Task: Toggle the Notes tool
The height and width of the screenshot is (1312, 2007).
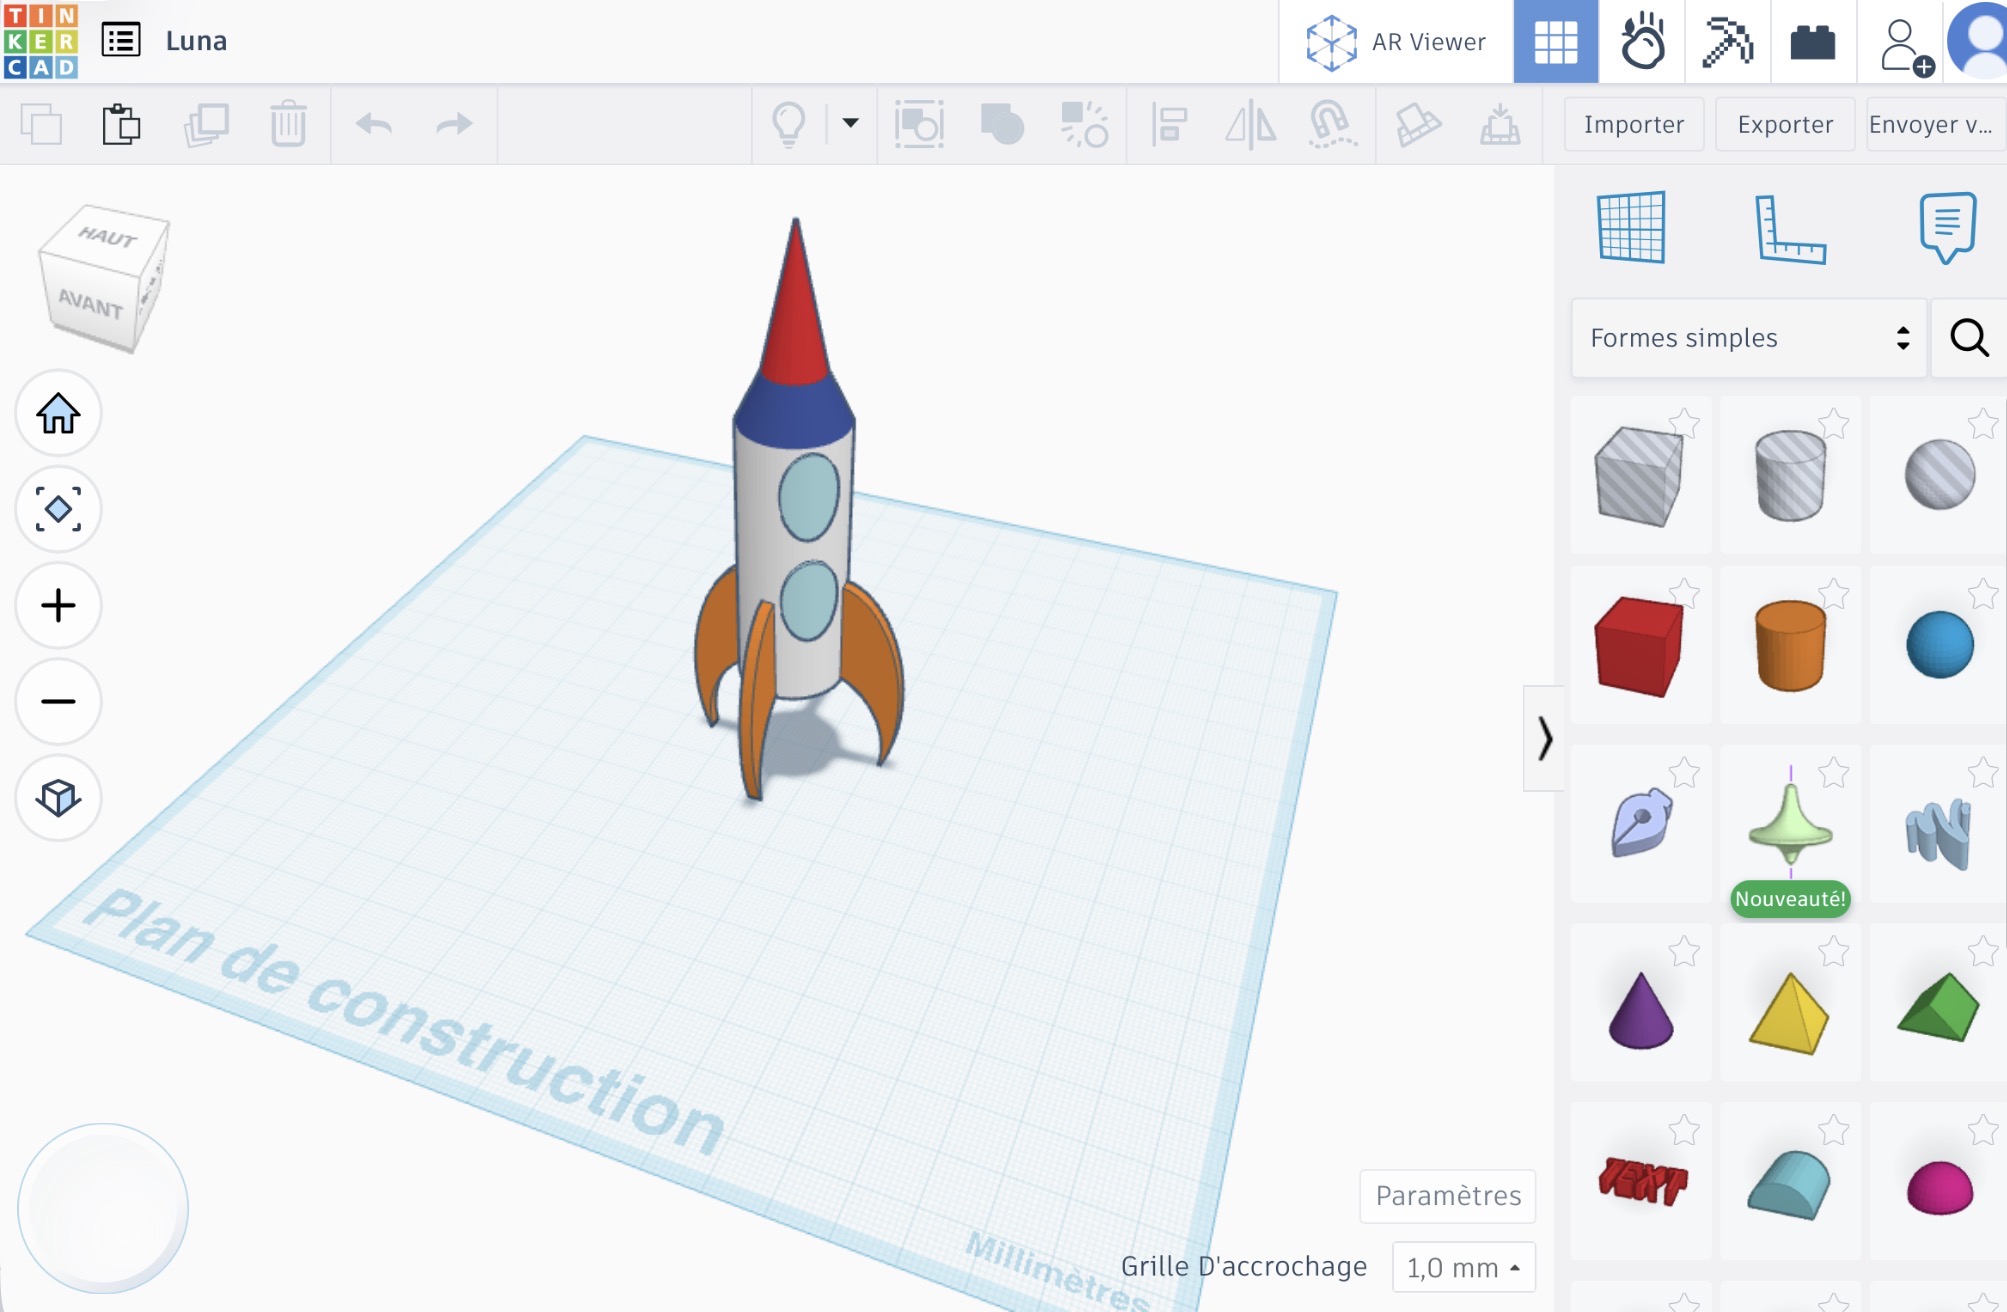Action: coord(1946,228)
